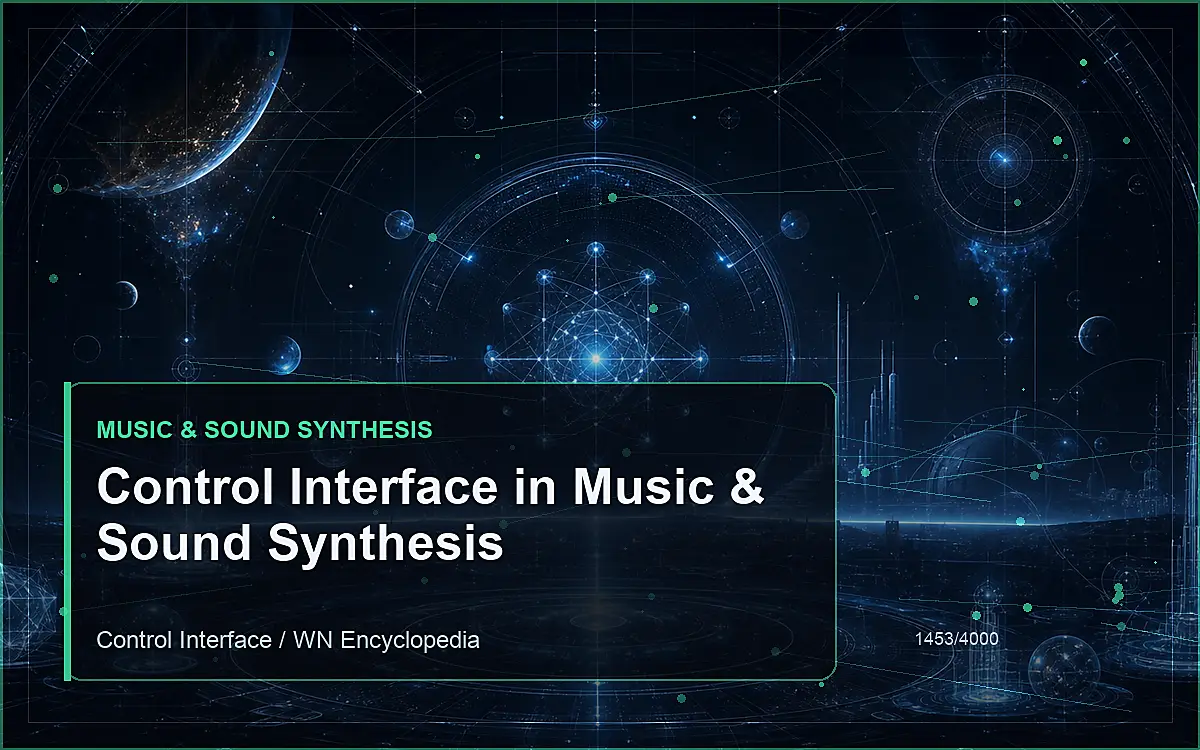The height and width of the screenshot is (750, 1200).
Task: Click the '1453/4000' counter text
Action: click(956, 637)
